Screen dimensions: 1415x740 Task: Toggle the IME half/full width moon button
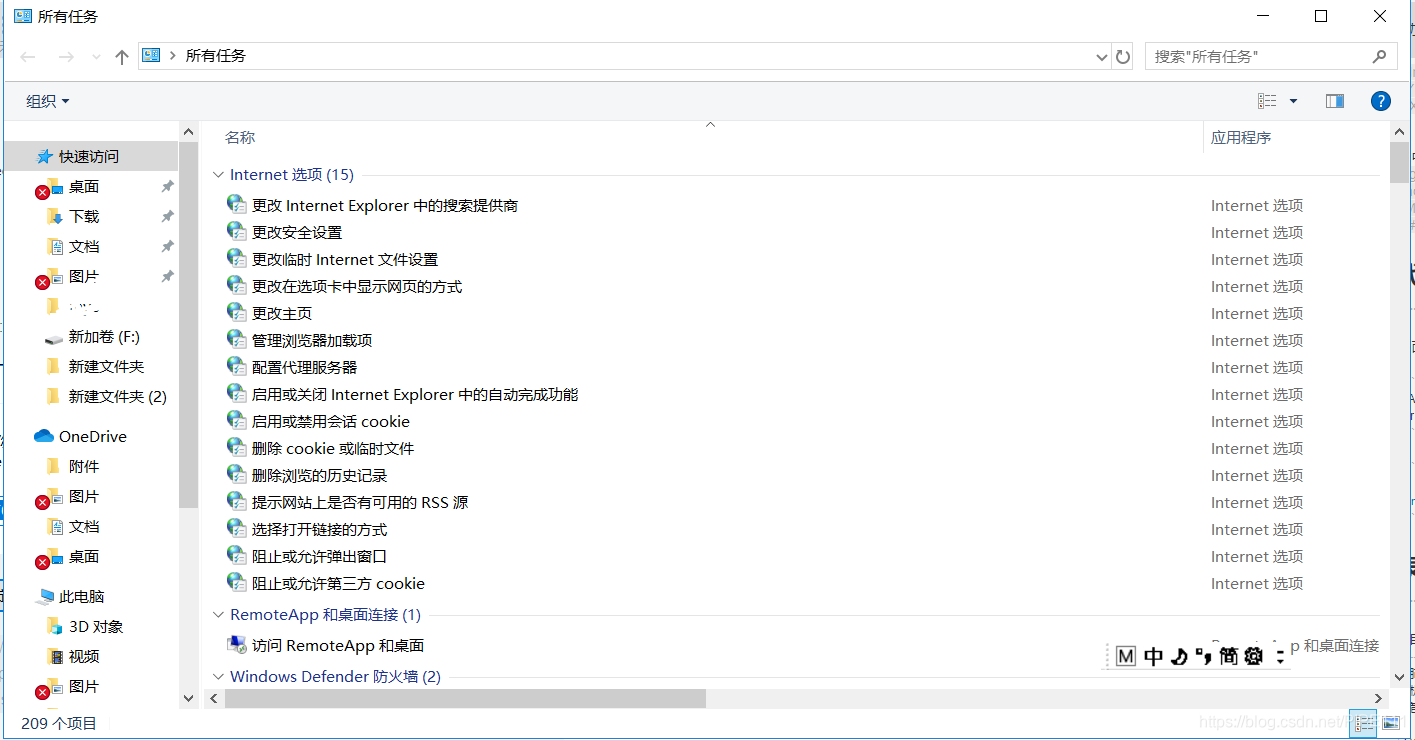tap(1179, 656)
